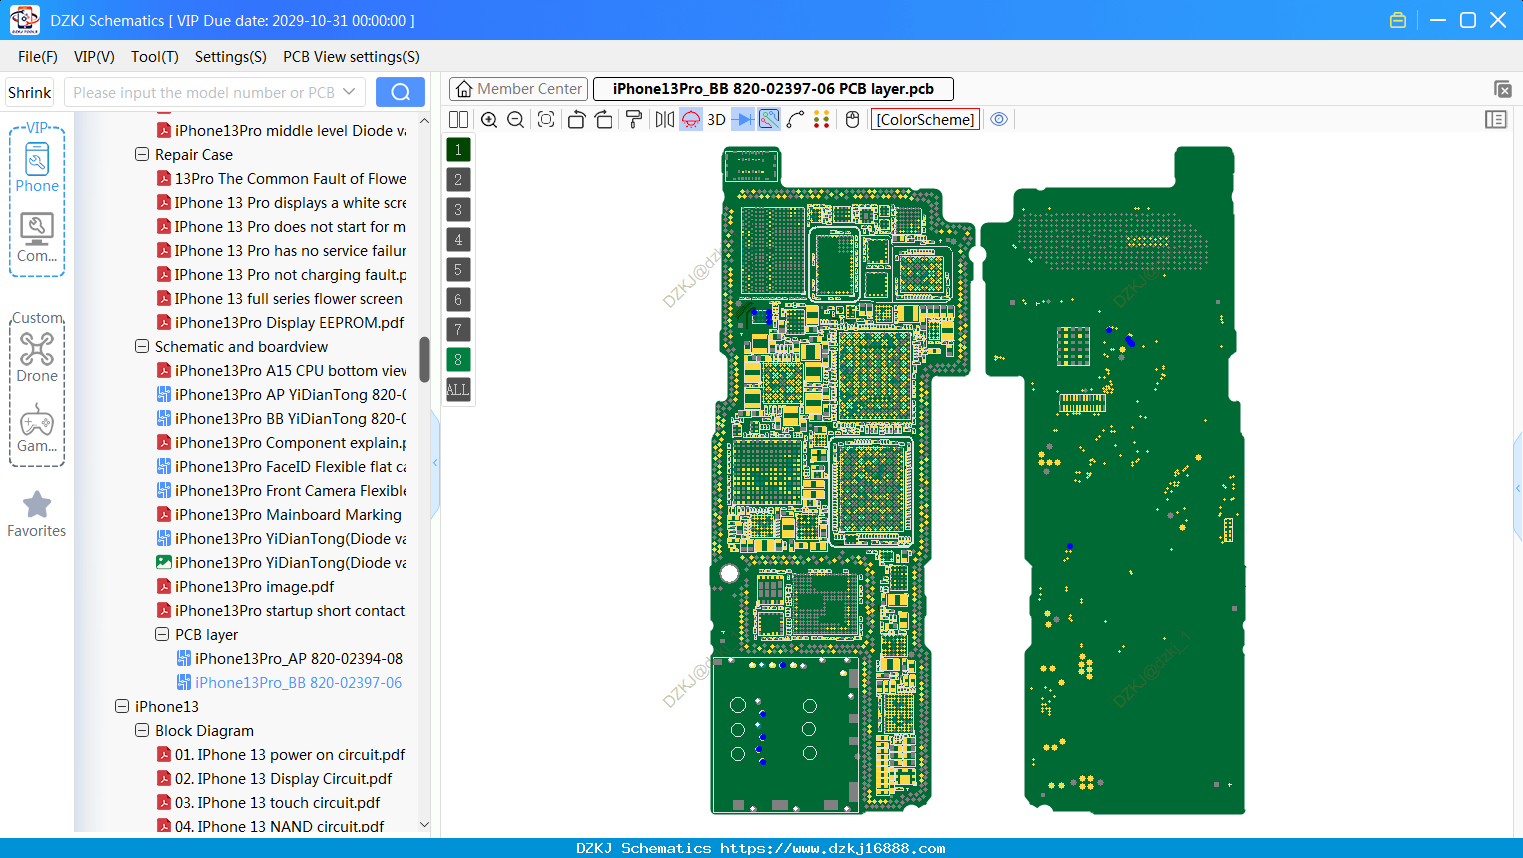Screen dimensions: 1523x858
Task: Toggle the trace routing view icon
Action: click(769, 120)
